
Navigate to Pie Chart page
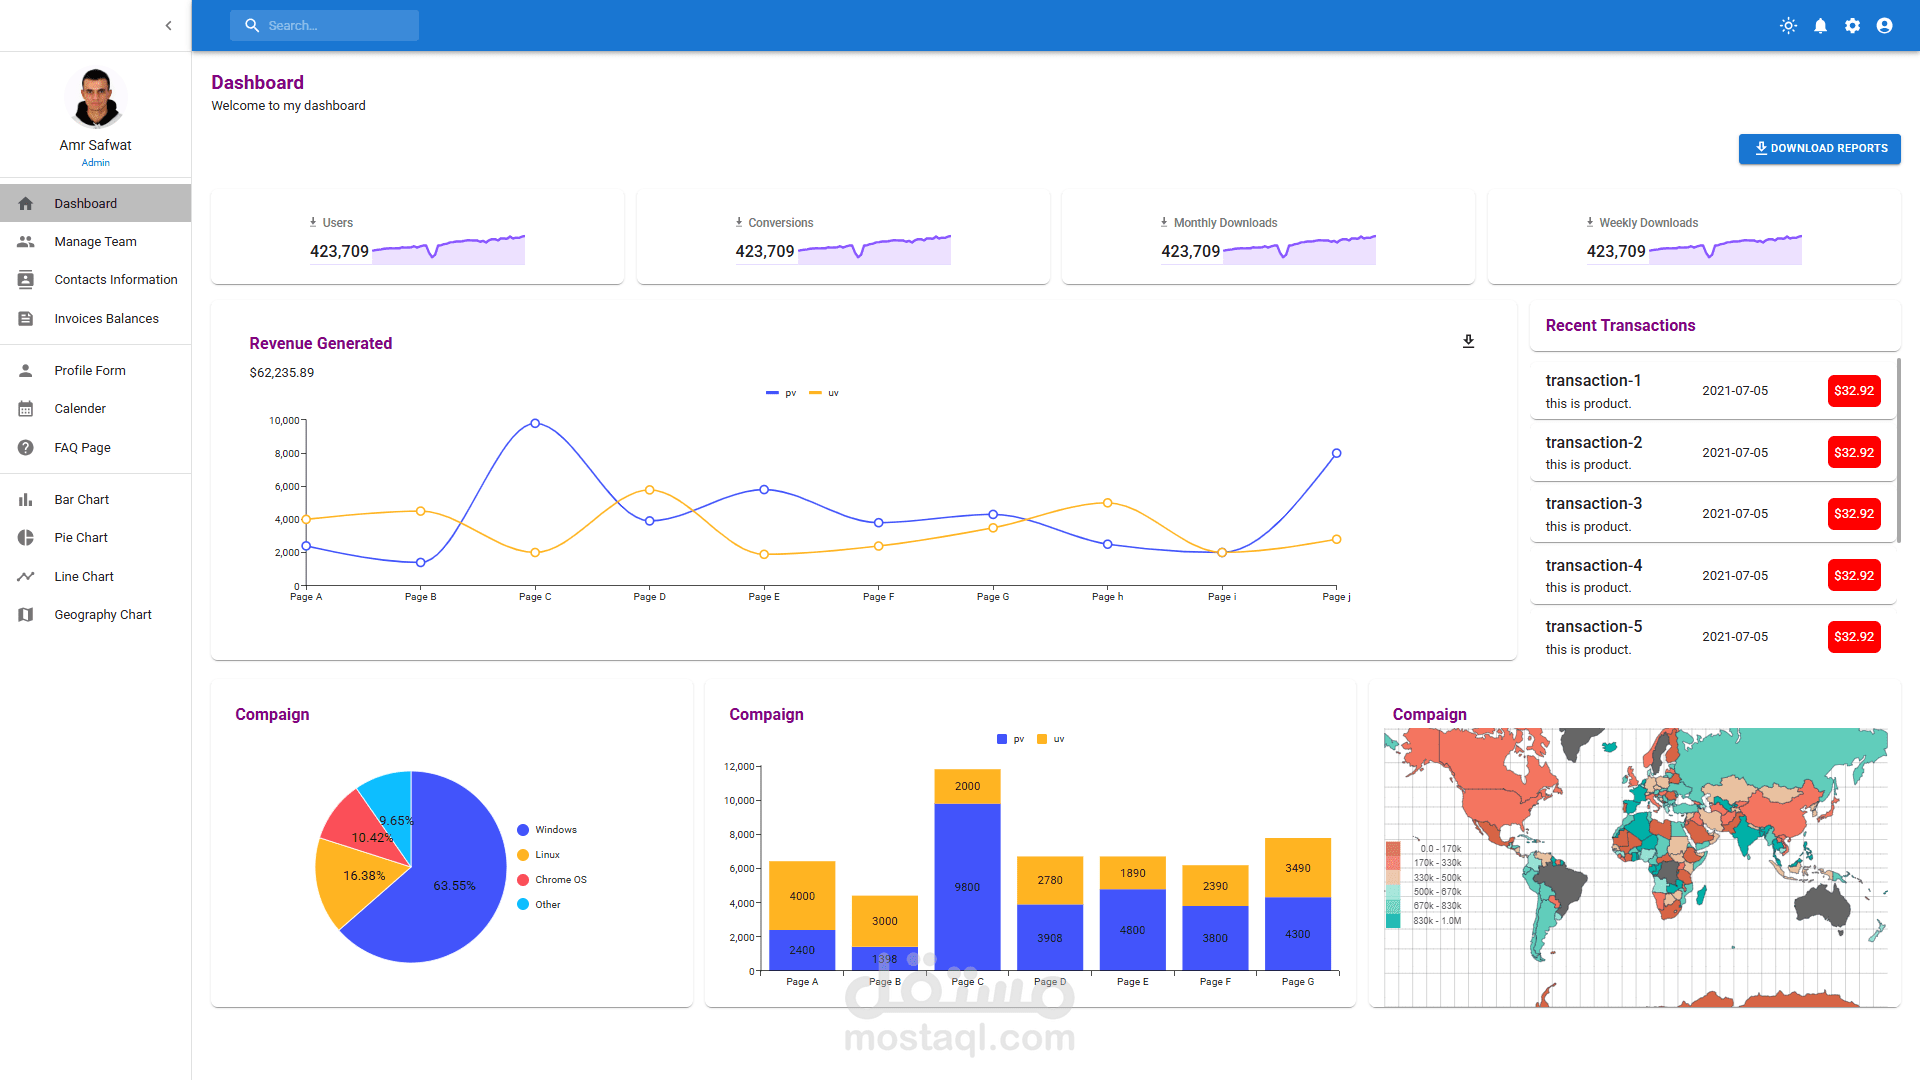click(95, 538)
